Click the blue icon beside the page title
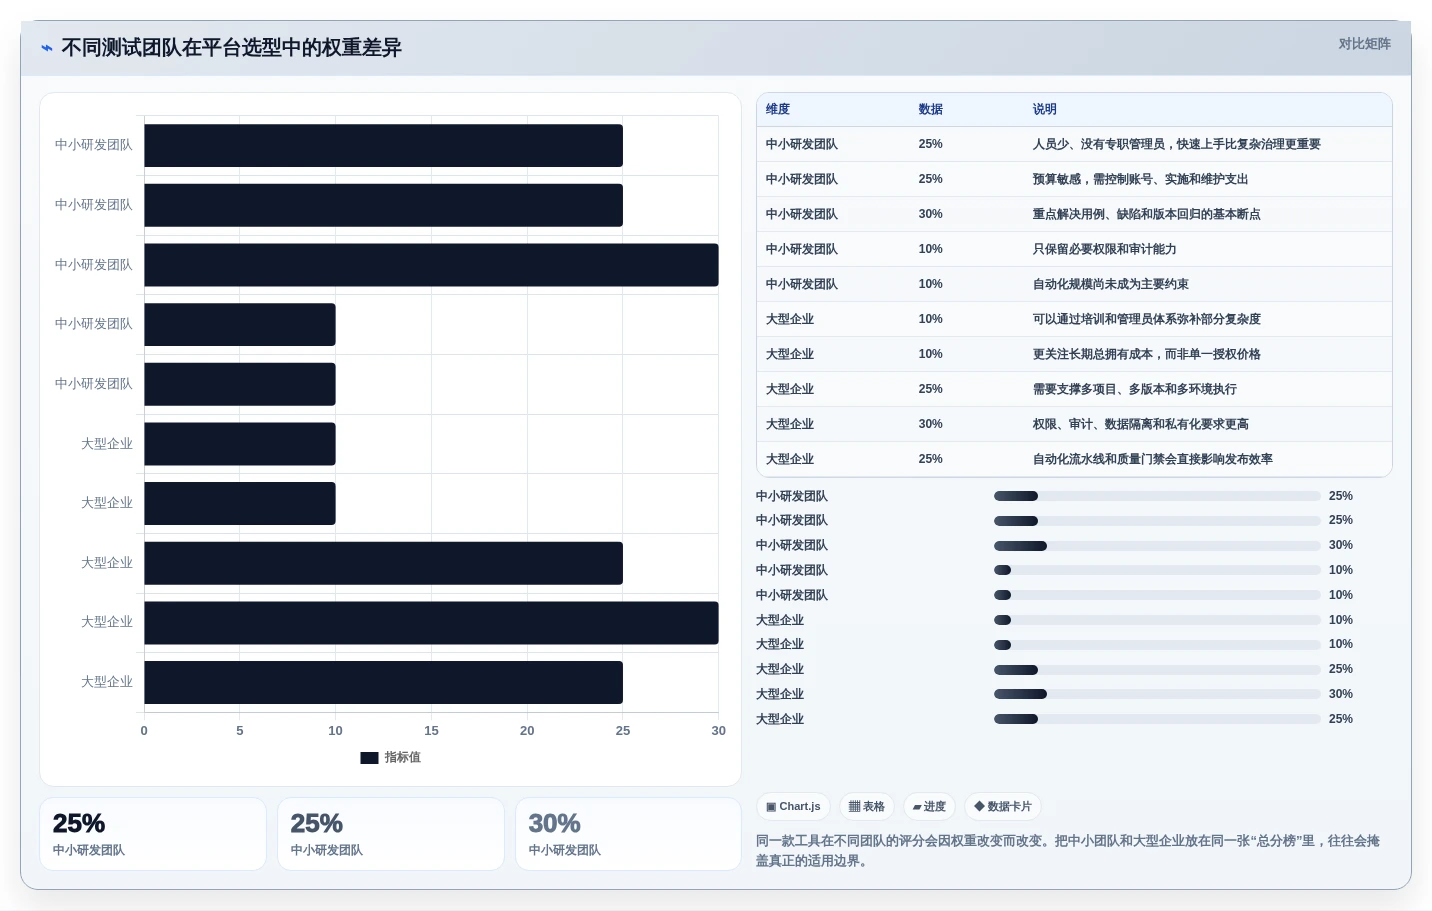 46,48
